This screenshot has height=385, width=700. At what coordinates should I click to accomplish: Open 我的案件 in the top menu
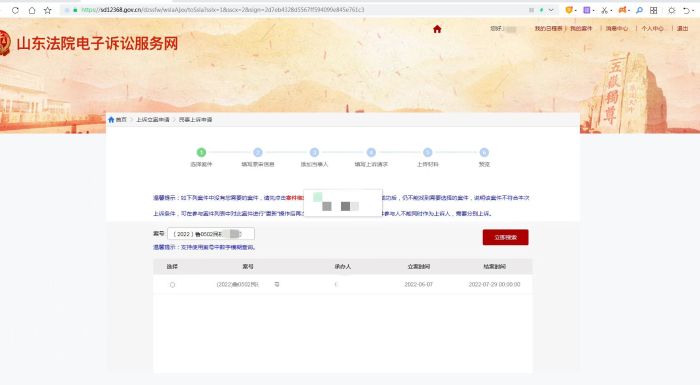pos(581,29)
